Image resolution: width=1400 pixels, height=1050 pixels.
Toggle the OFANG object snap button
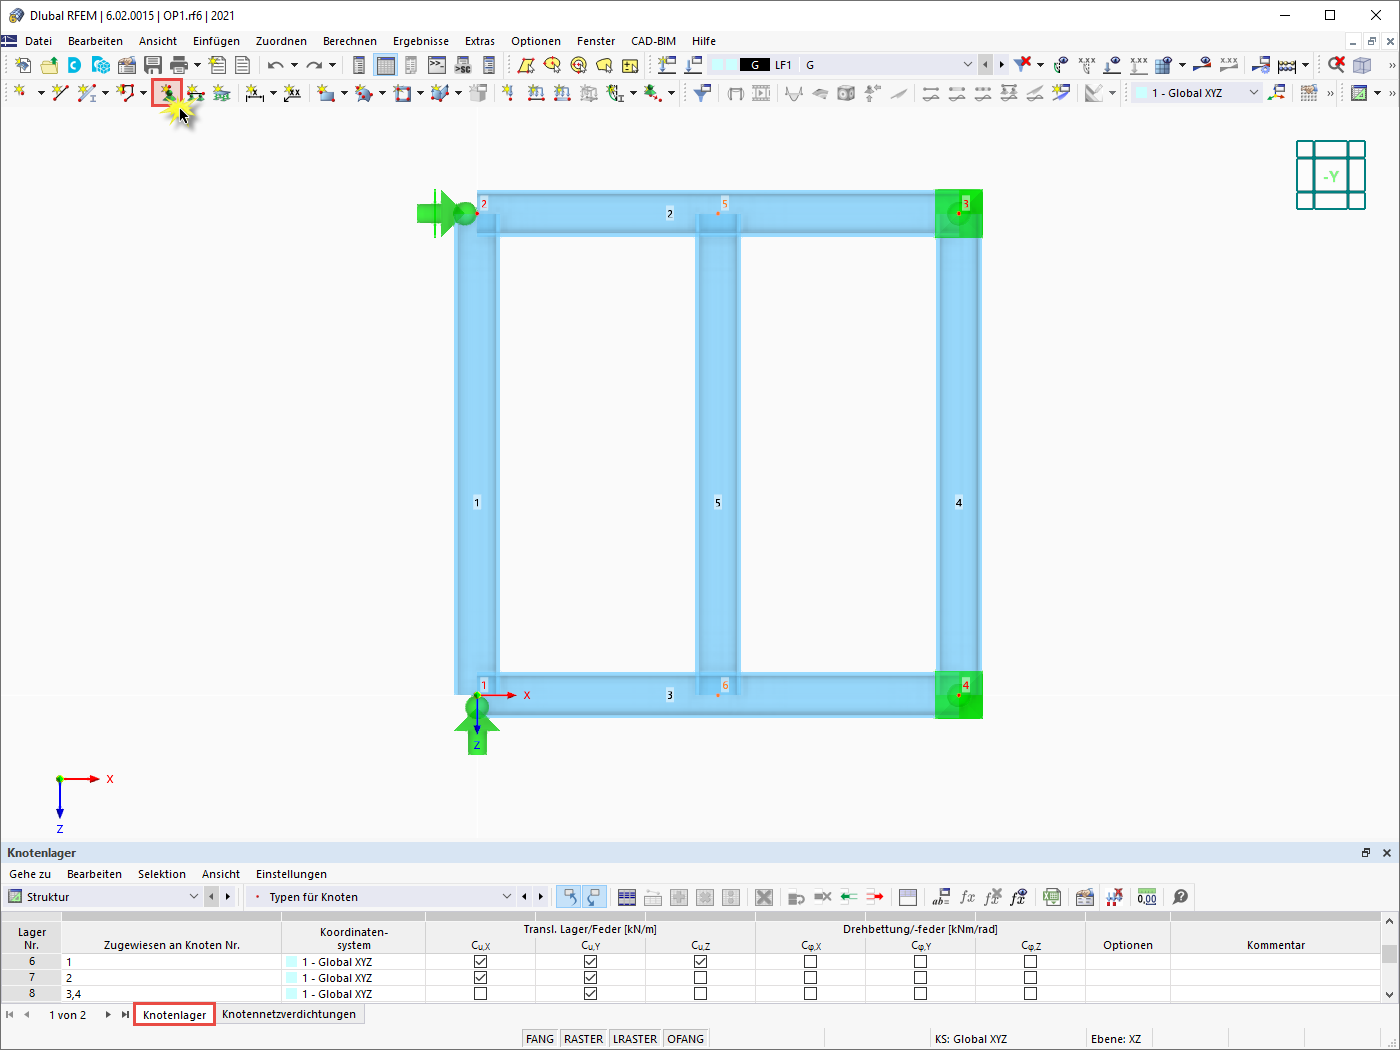tap(686, 1039)
